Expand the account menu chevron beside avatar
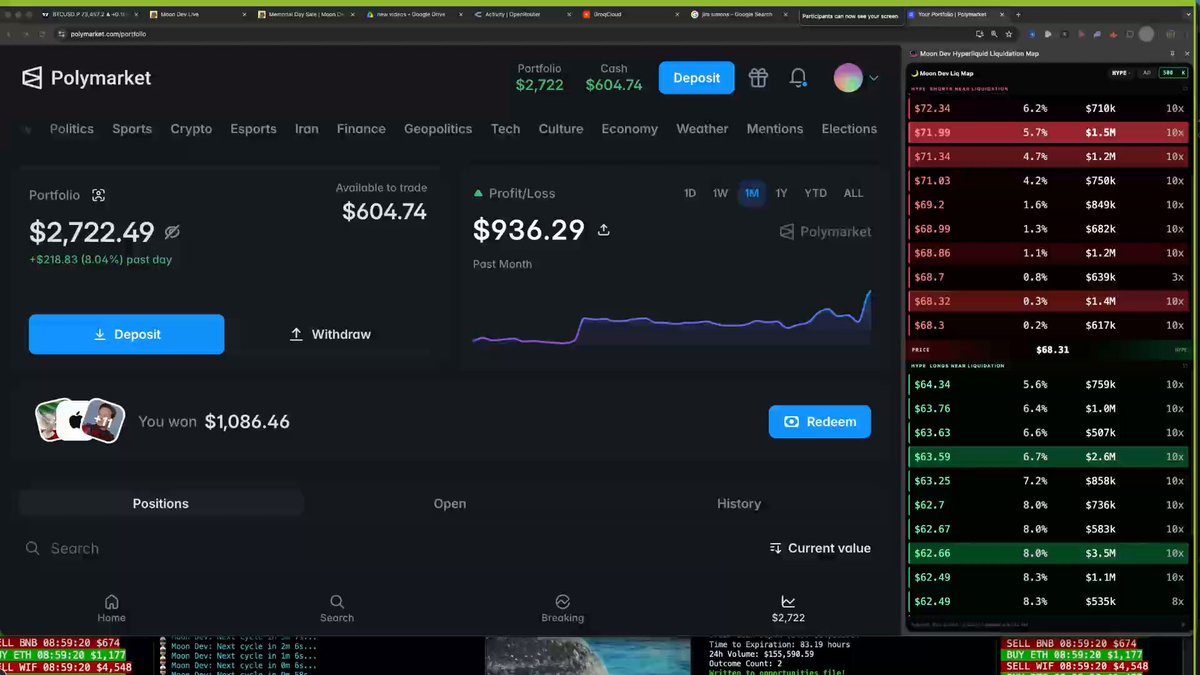 (874, 78)
